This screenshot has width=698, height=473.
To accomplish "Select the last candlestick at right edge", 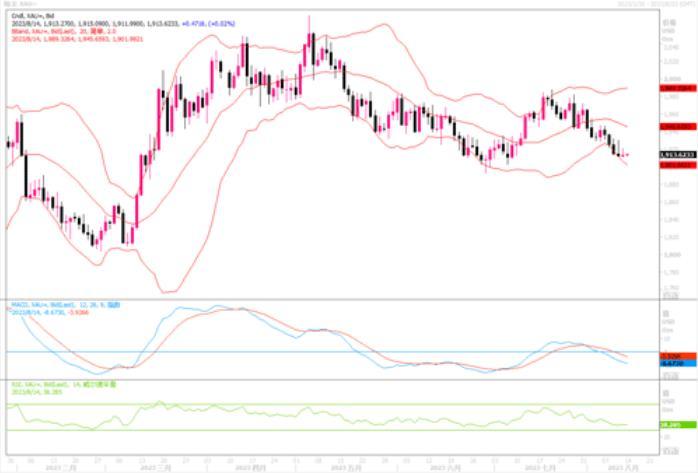I will click(626, 154).
